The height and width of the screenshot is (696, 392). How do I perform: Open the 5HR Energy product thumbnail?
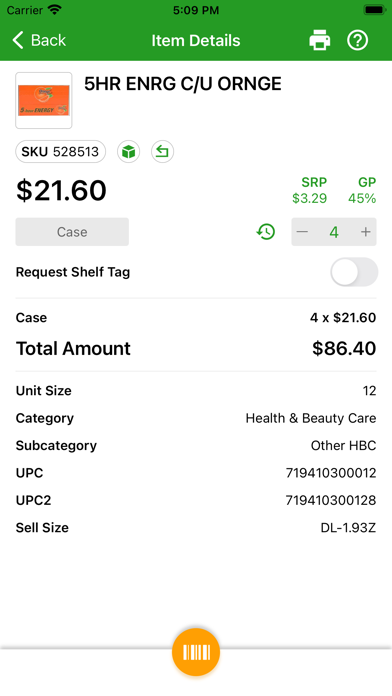click(x=44, y=100)
